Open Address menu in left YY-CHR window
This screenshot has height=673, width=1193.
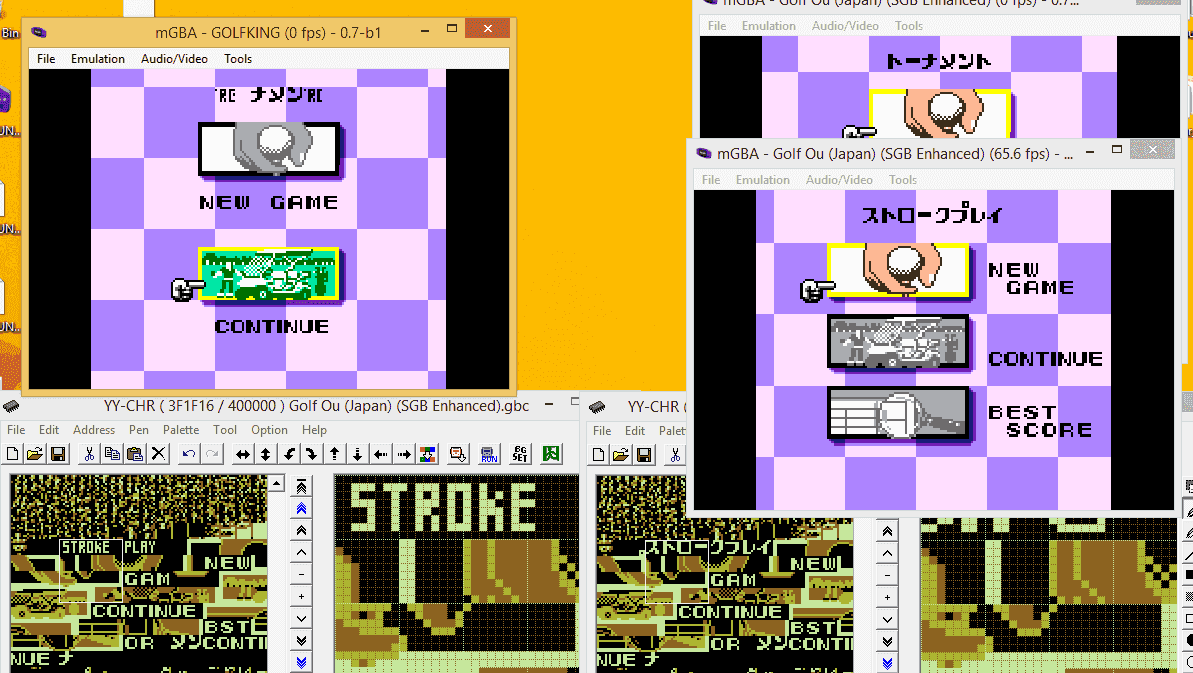coord(94,430)
